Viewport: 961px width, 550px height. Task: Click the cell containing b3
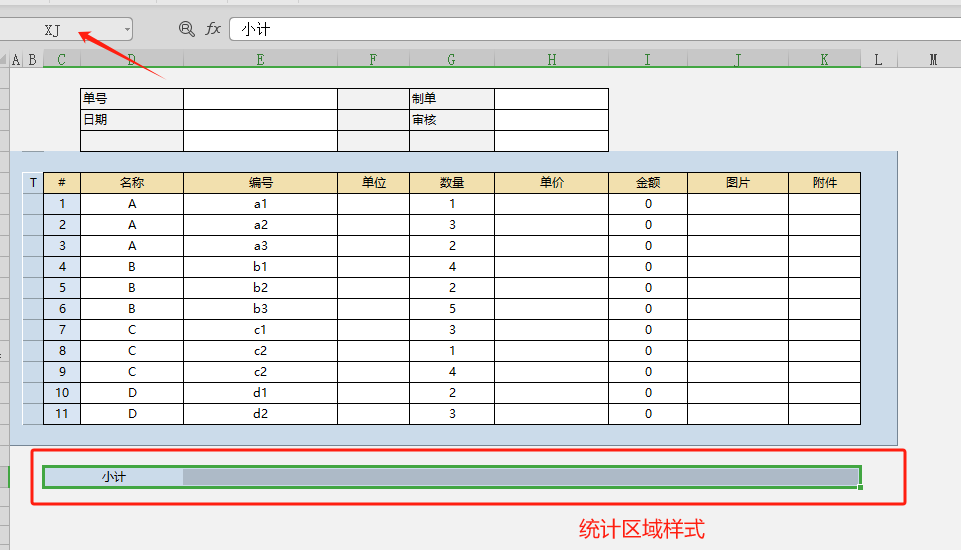coord(260,309)
